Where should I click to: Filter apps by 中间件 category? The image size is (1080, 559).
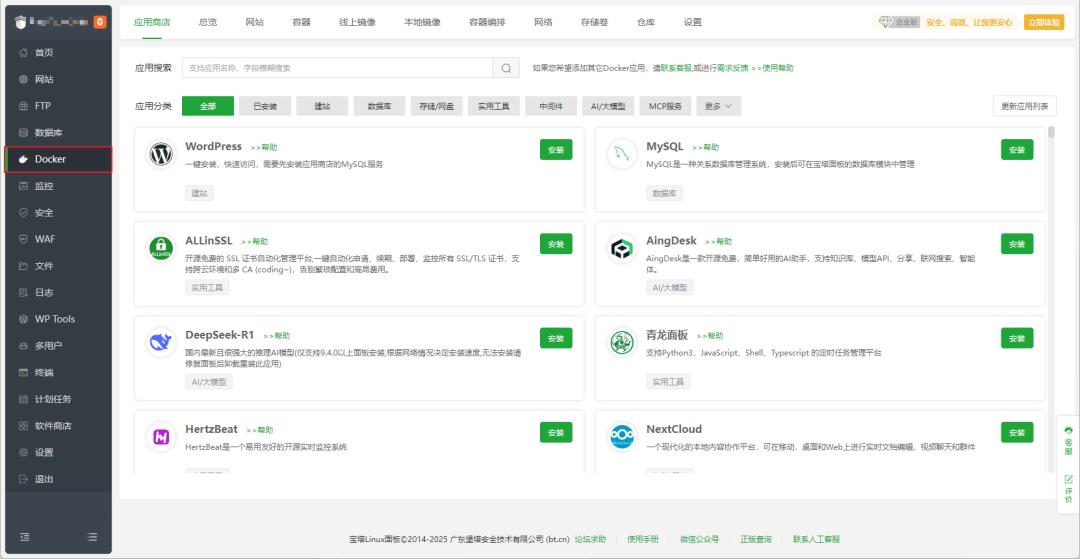pos(551,106)
